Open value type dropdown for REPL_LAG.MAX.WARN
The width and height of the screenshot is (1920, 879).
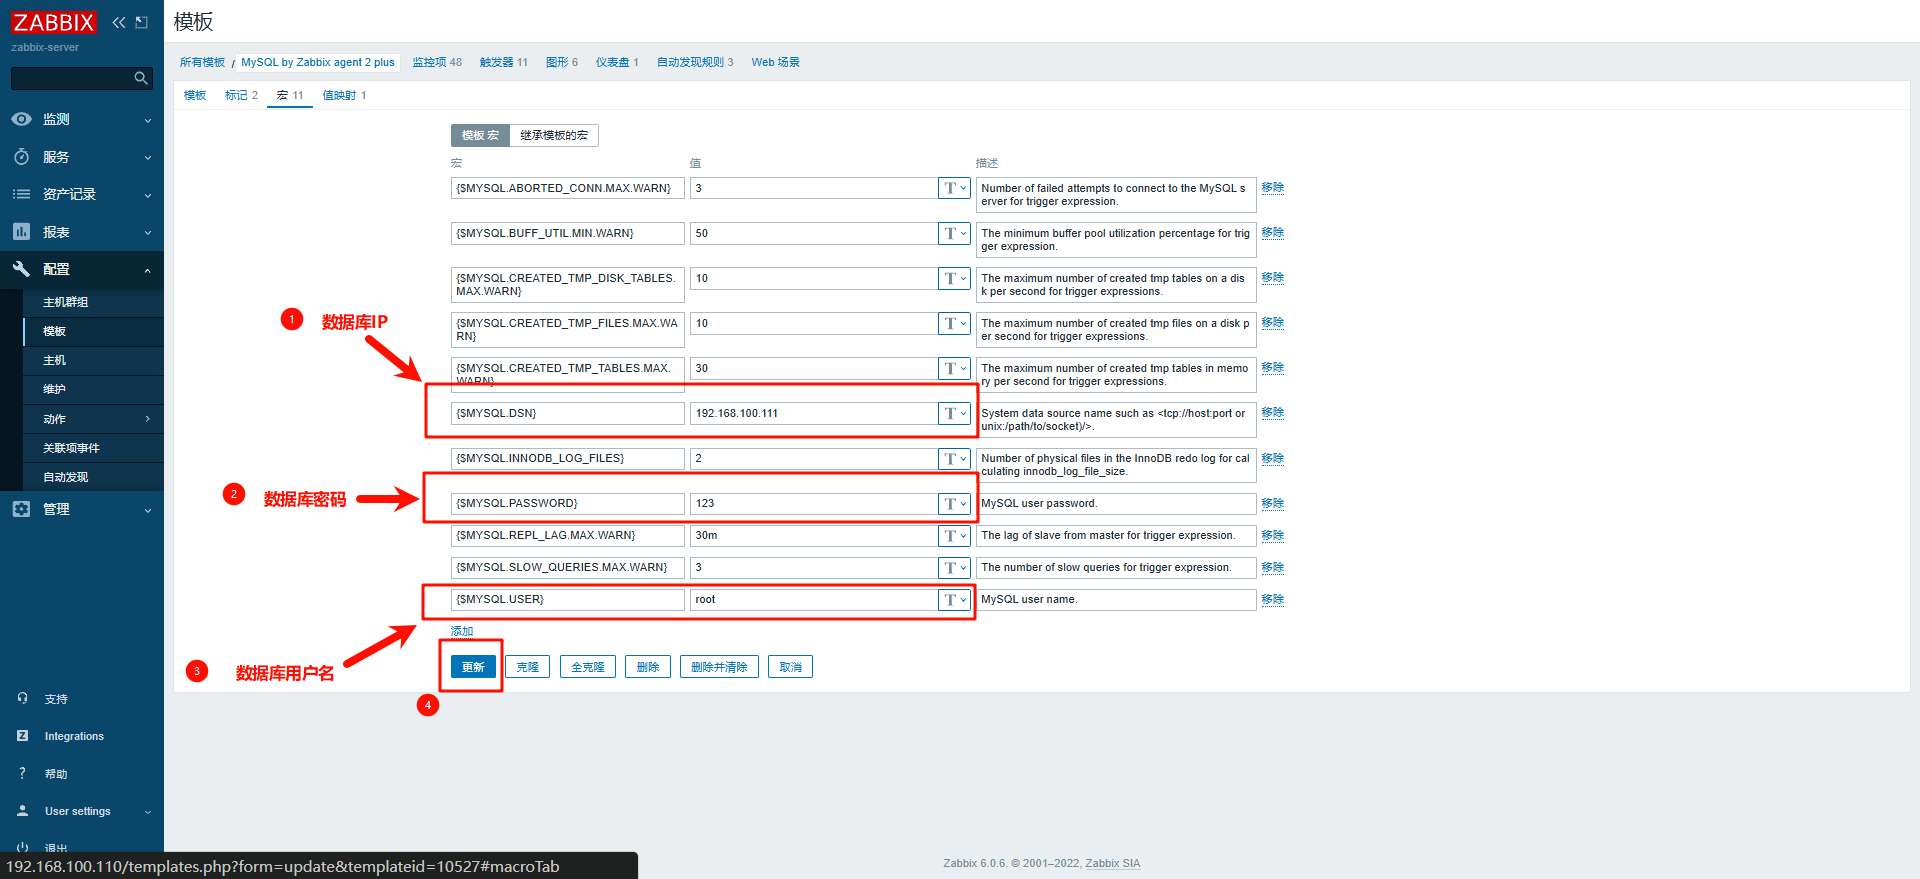click(x=954, y=535)
